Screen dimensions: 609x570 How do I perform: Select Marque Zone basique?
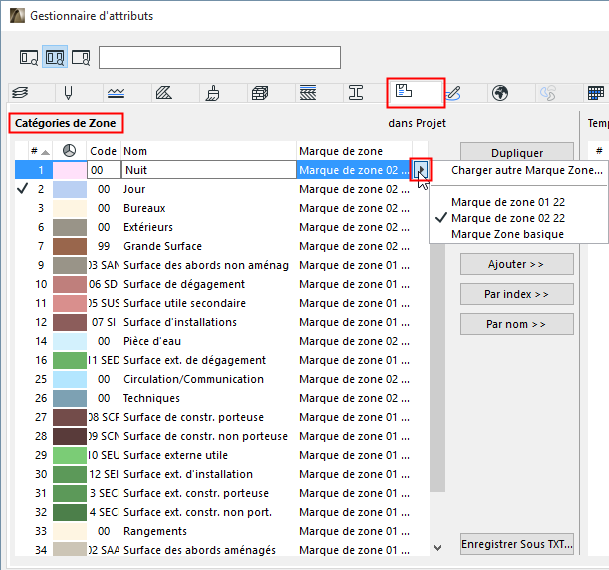pos(507,234)
